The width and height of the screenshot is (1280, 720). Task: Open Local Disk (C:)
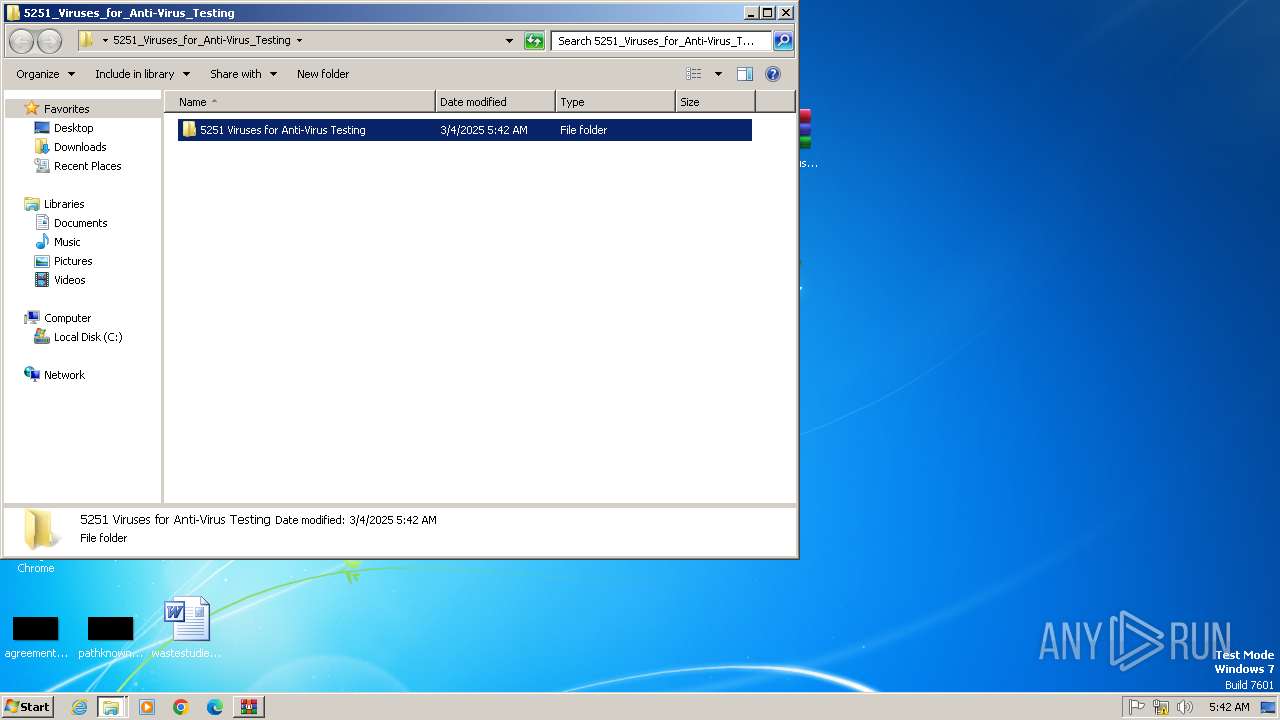(88, 337)
